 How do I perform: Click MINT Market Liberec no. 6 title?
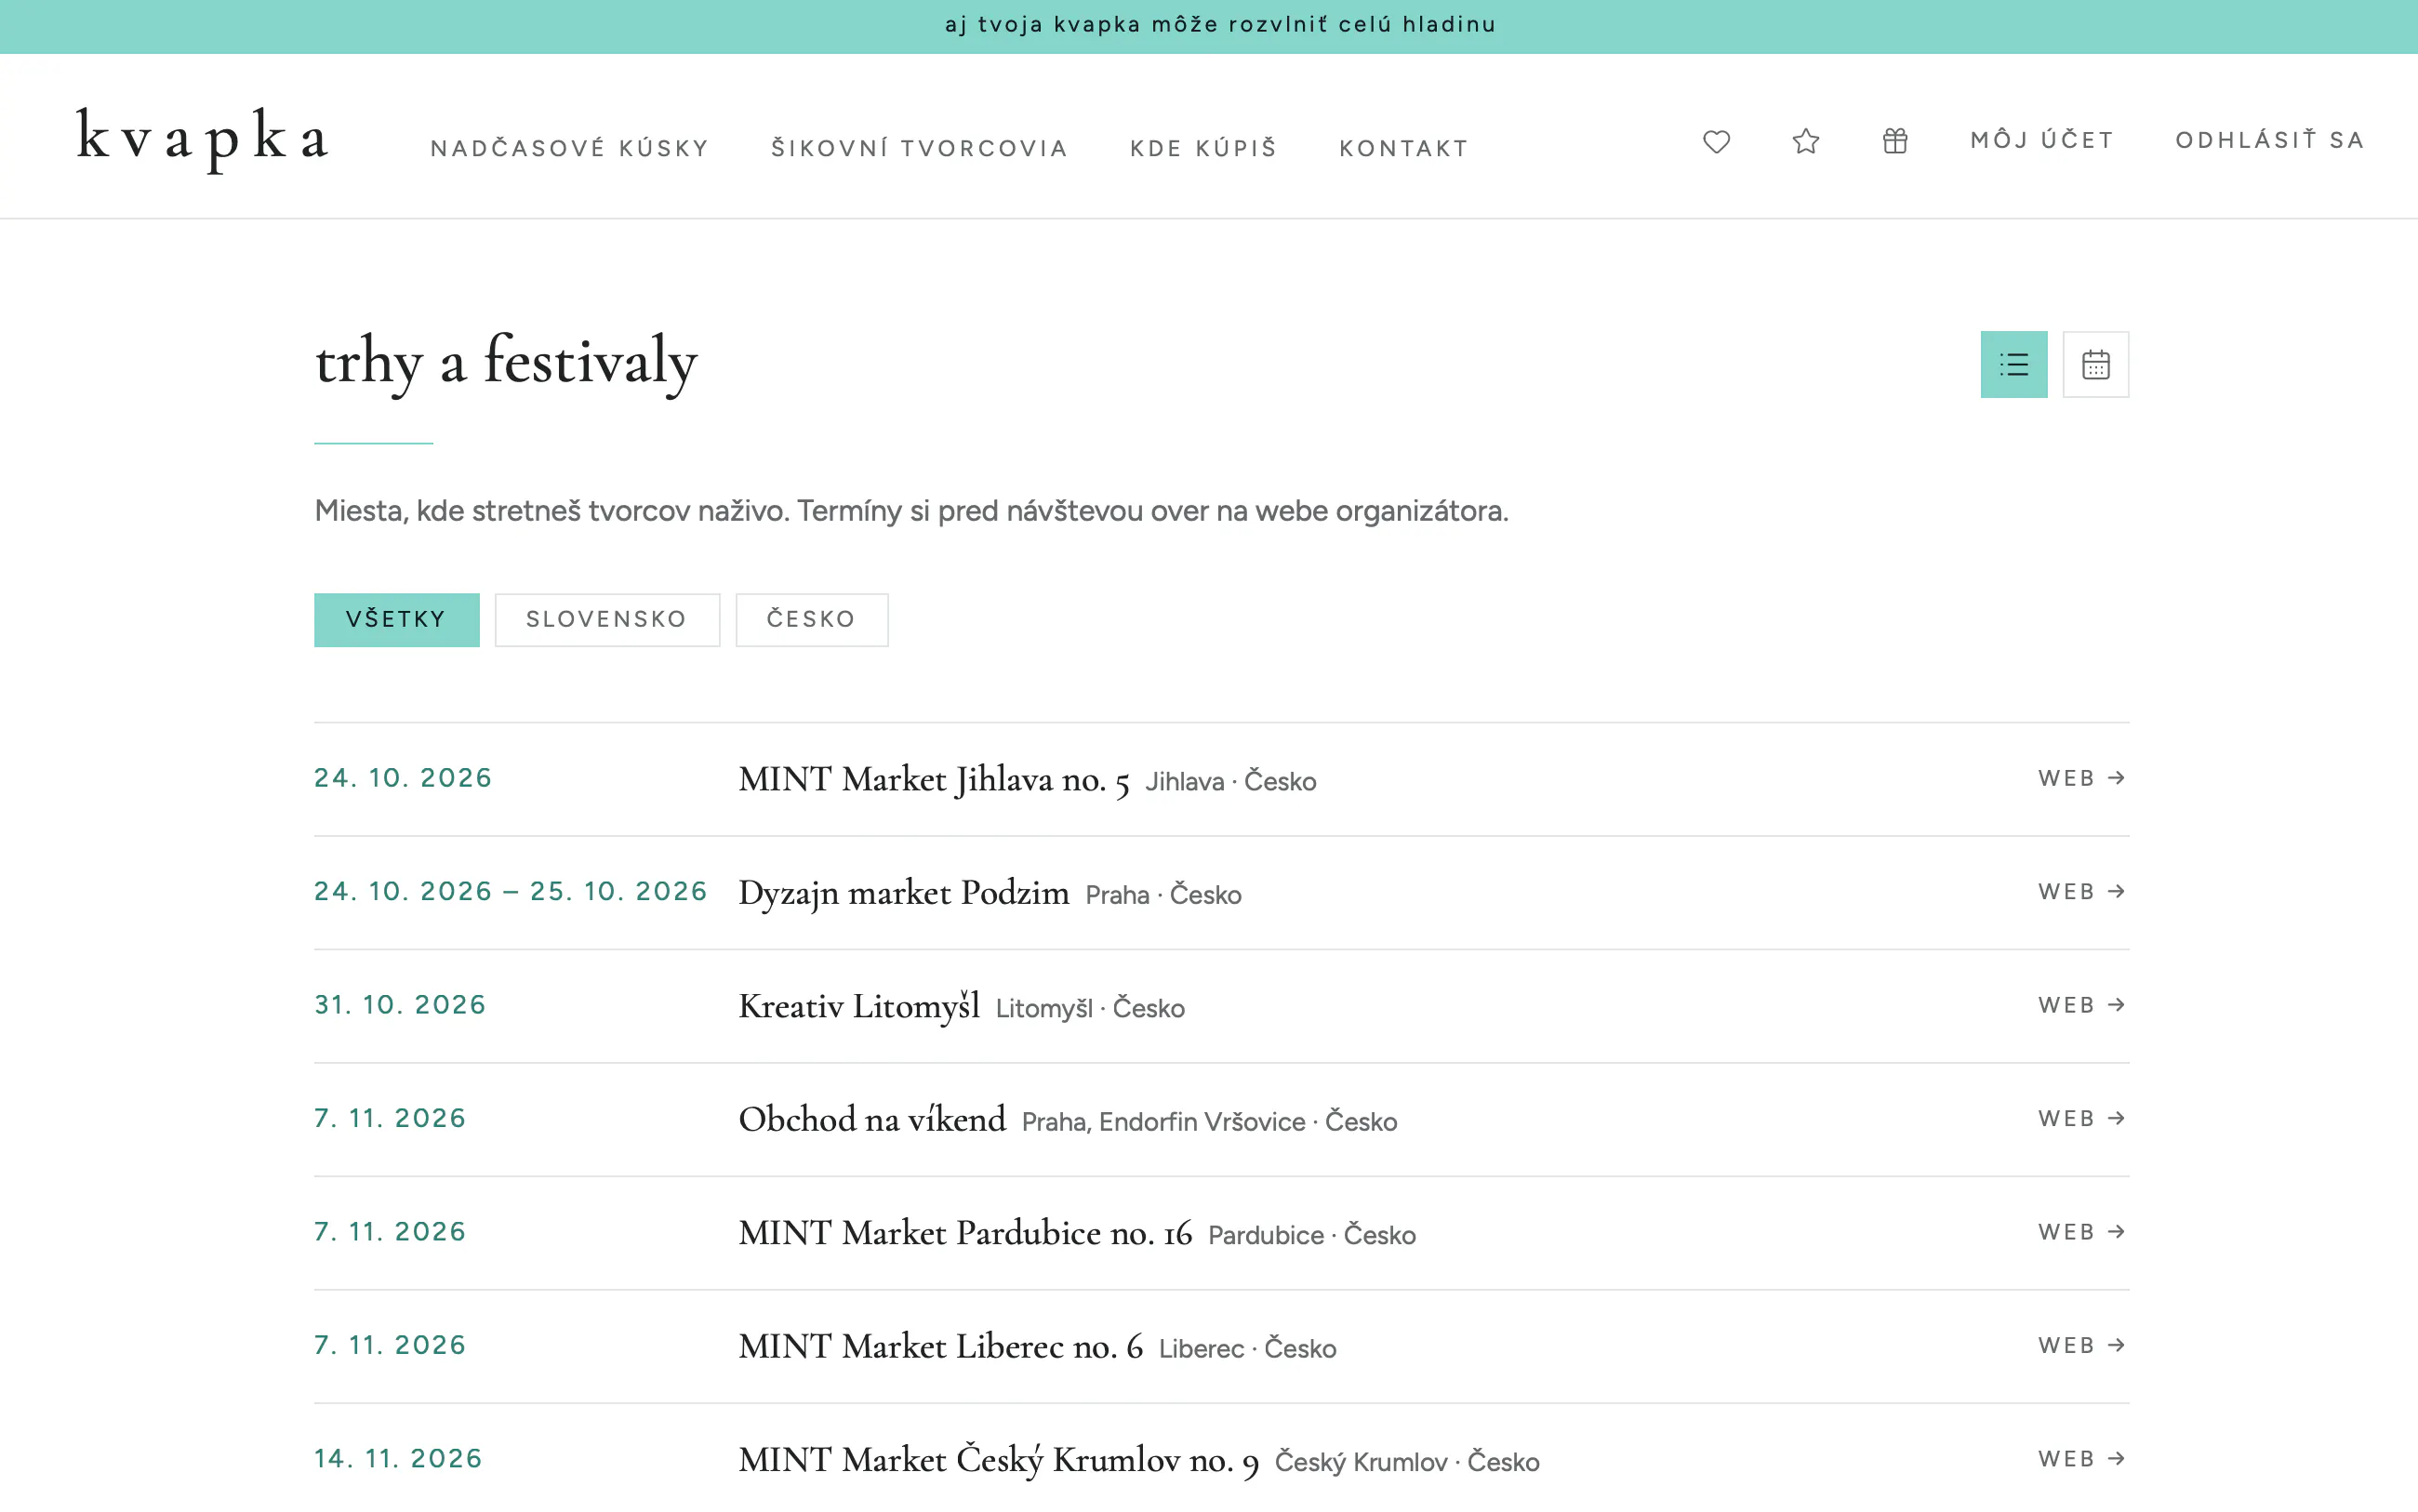point(940,1346)
